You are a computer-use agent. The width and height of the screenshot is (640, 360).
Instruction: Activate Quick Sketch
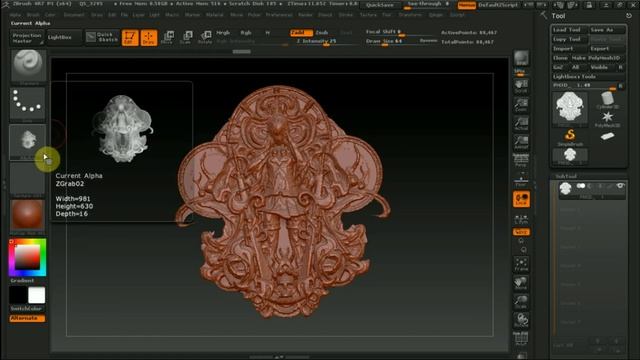click(x=102, y=37)
